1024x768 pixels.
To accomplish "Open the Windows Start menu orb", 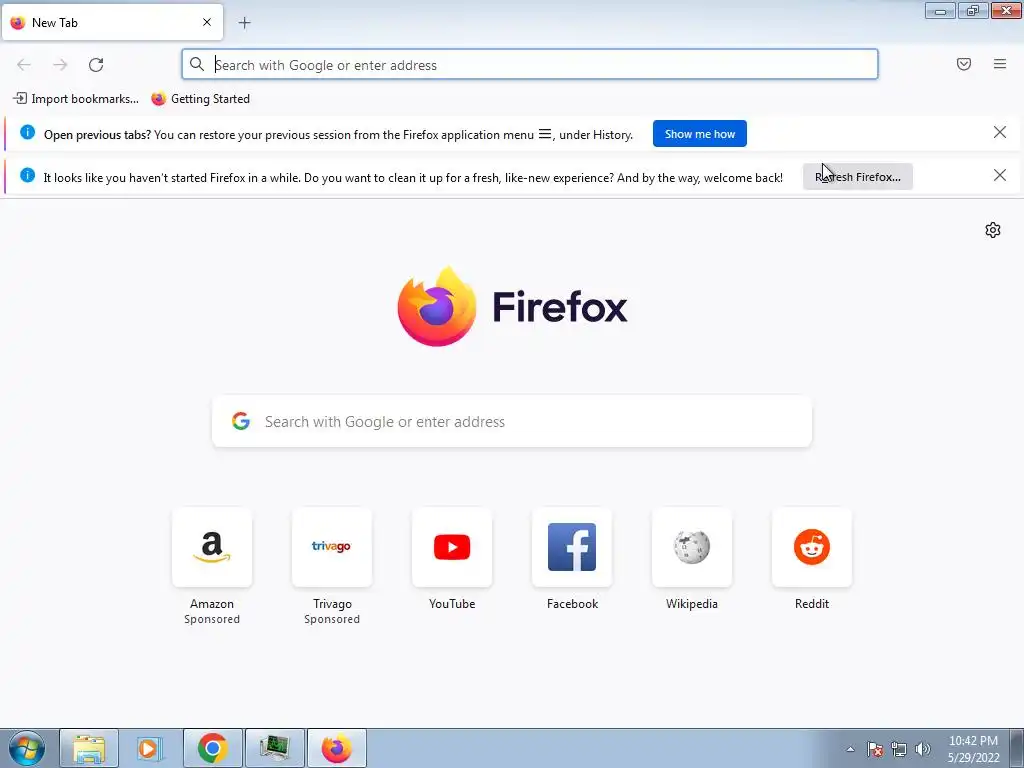I will pyautogui.click(x=27, y=748).
